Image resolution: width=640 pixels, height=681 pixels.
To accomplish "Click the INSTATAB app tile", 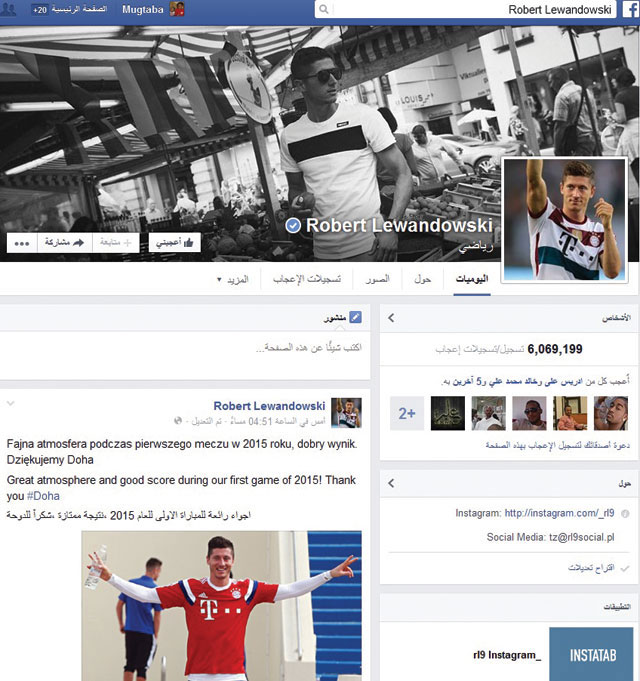I will pos(591,654).
